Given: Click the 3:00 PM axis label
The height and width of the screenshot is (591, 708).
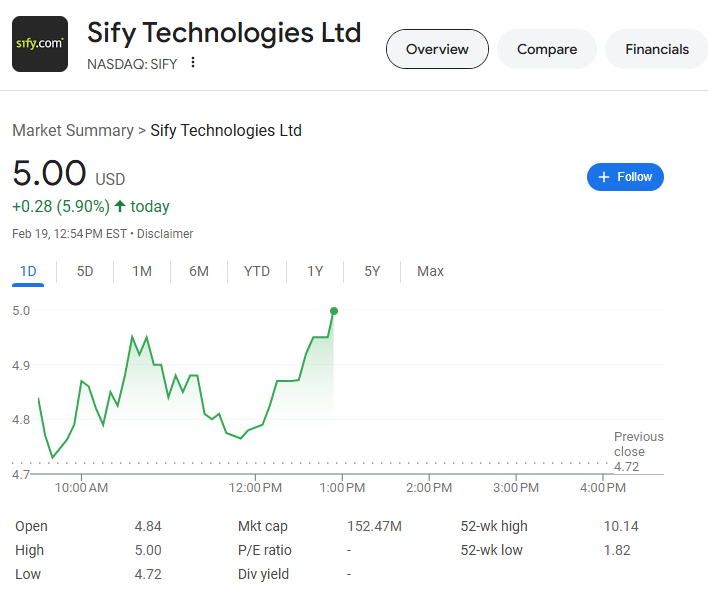Looking at the screenshot, I should (516, 488).
